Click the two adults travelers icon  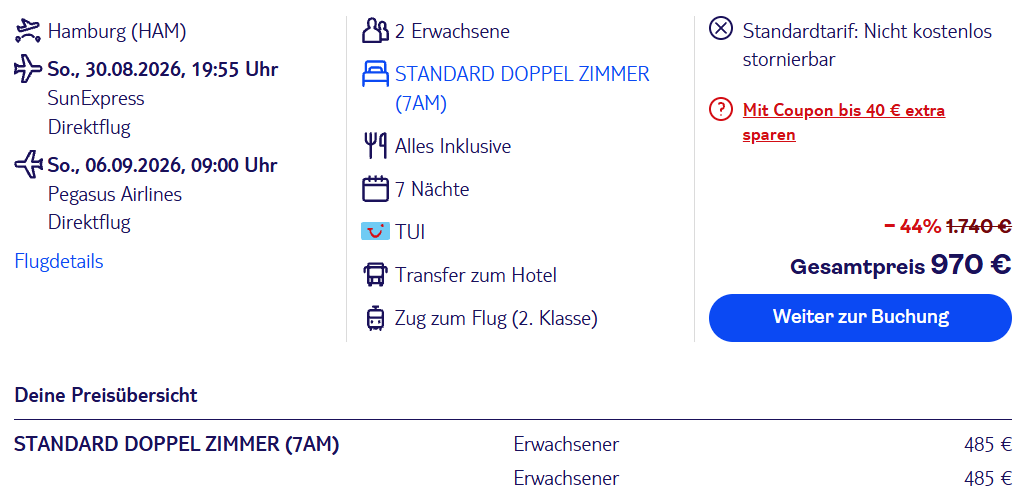click(375, 31)
